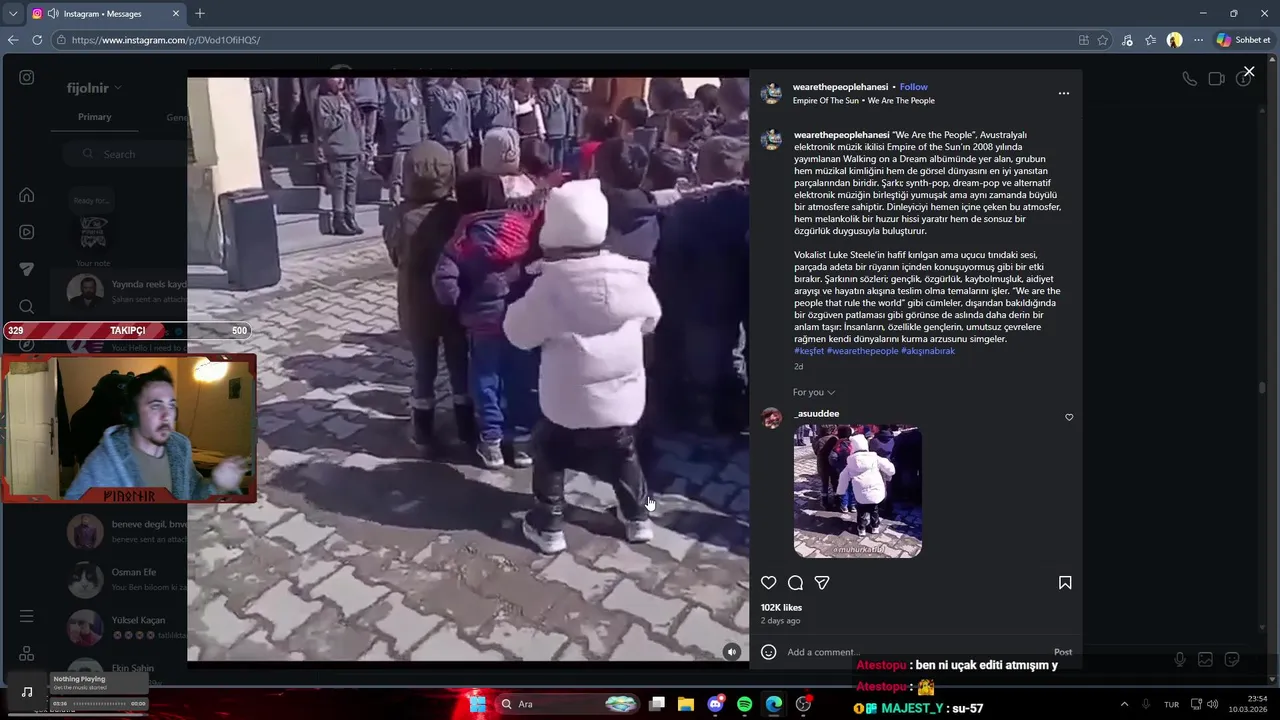Image resolution: width=1280 pixels, height=720 pixels.
Task: Close the post overlay with the X
Action: [x=1248, y=71]
